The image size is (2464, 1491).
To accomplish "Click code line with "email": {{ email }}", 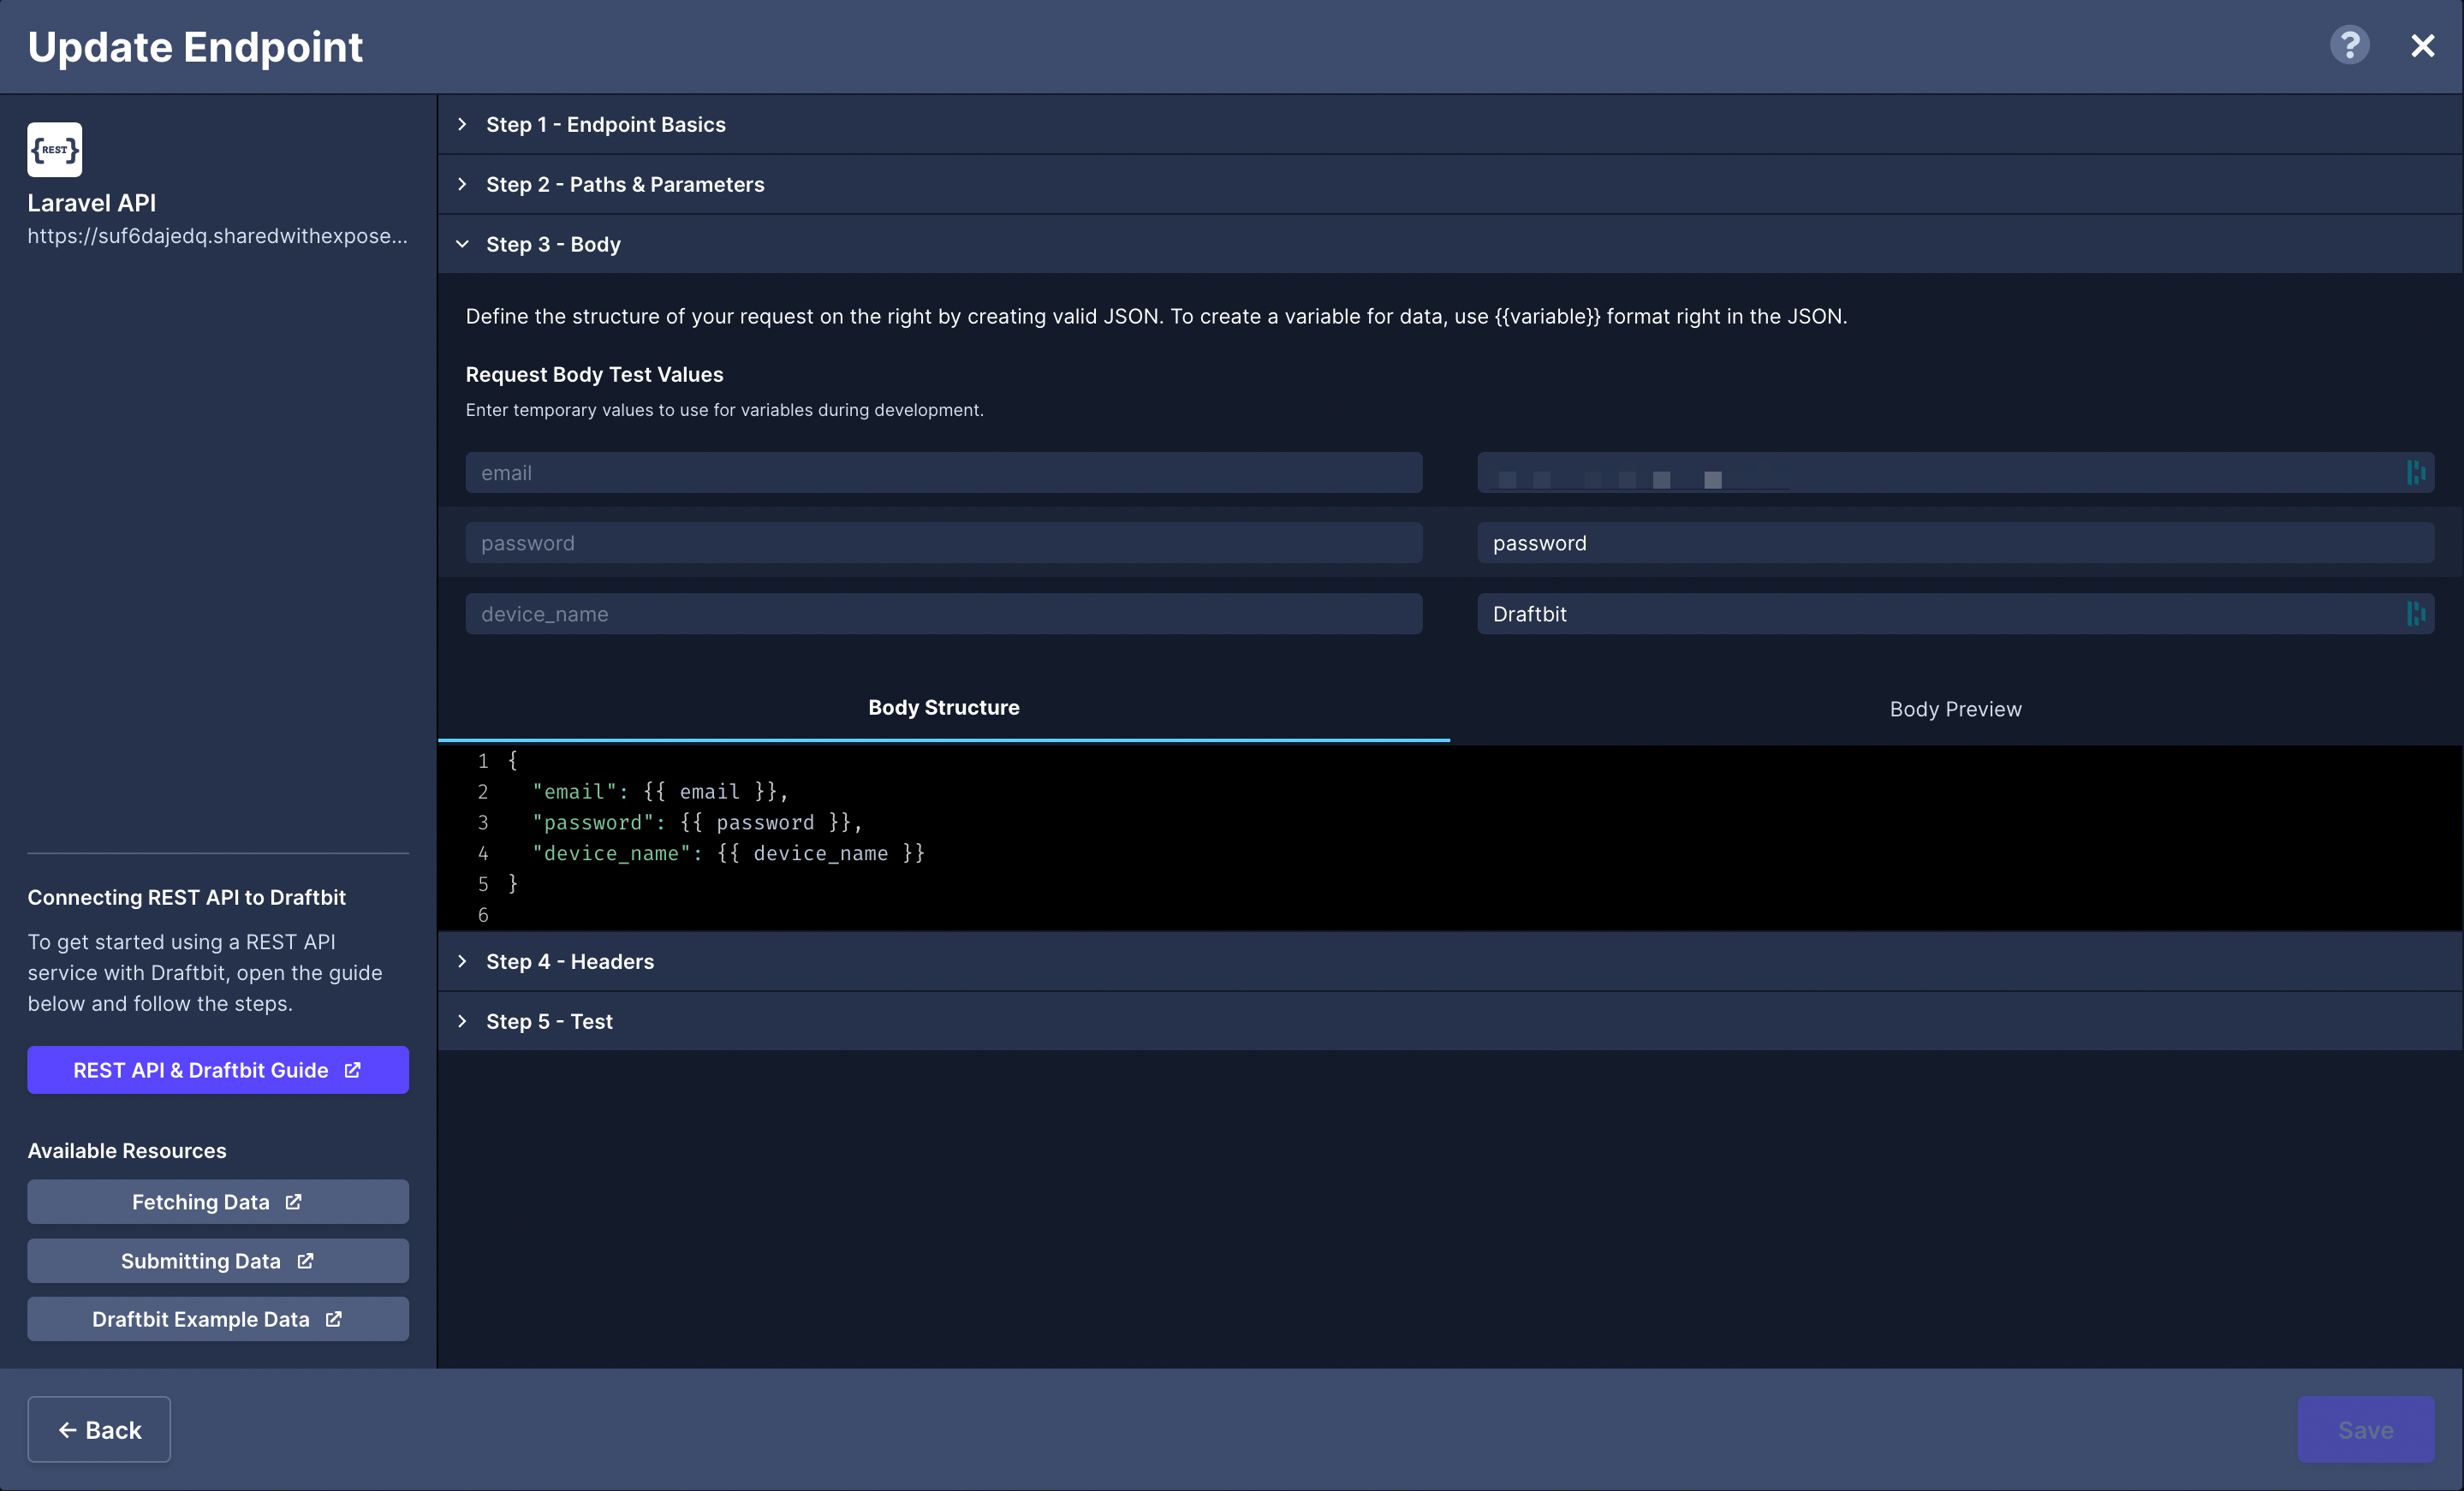I will pyautogui.click(x=660, y=791).
